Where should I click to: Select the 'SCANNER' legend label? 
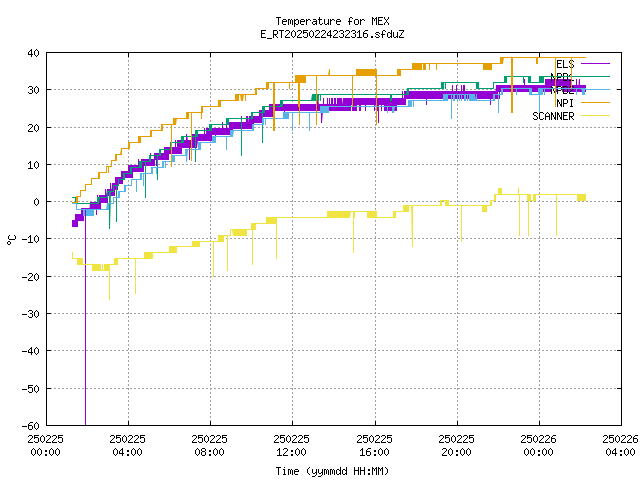553,116
